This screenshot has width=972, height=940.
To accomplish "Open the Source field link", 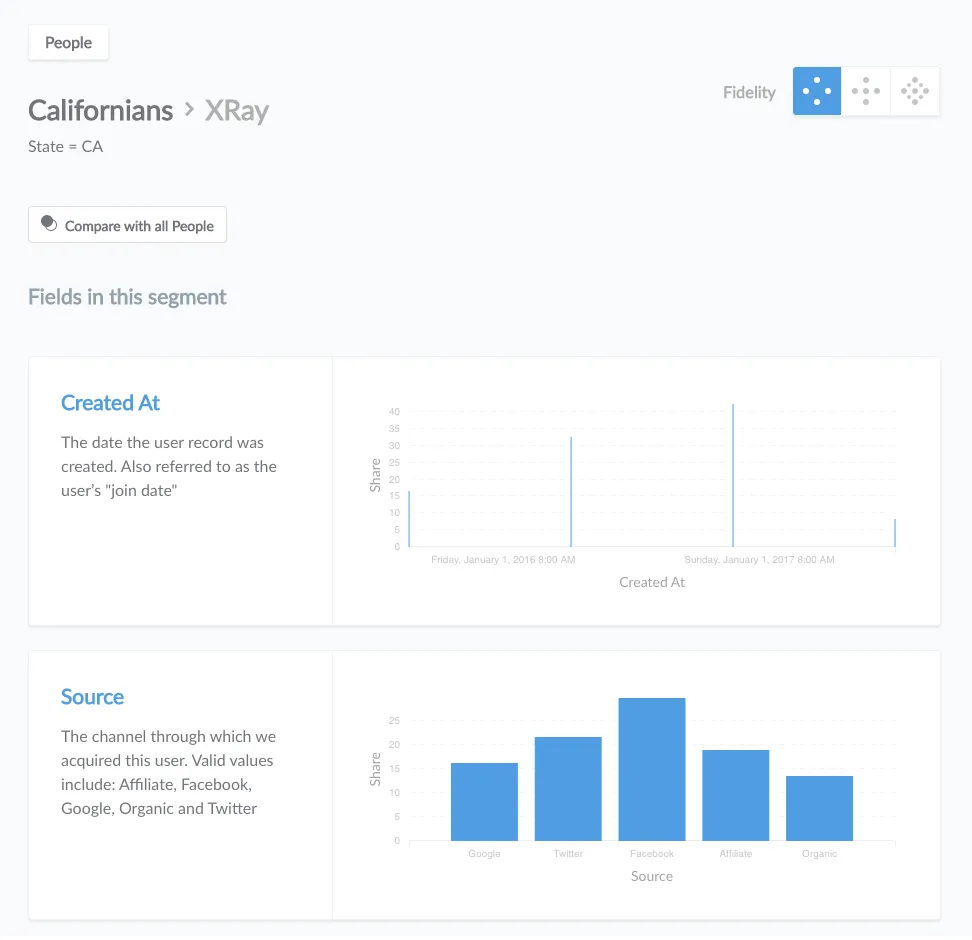I will (x=92, y=697).
